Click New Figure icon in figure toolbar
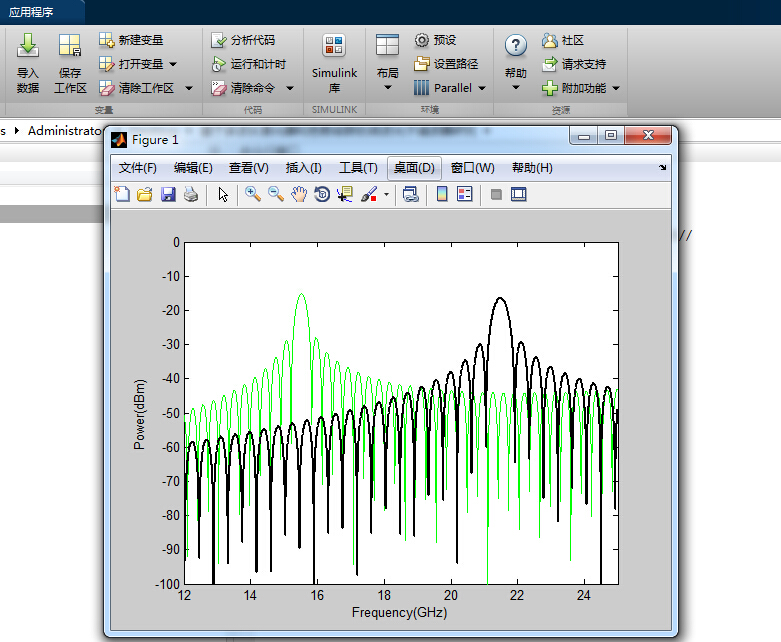The width and height of the screenshot is (781, 642). pyautogui.click(x=122, y=194)
